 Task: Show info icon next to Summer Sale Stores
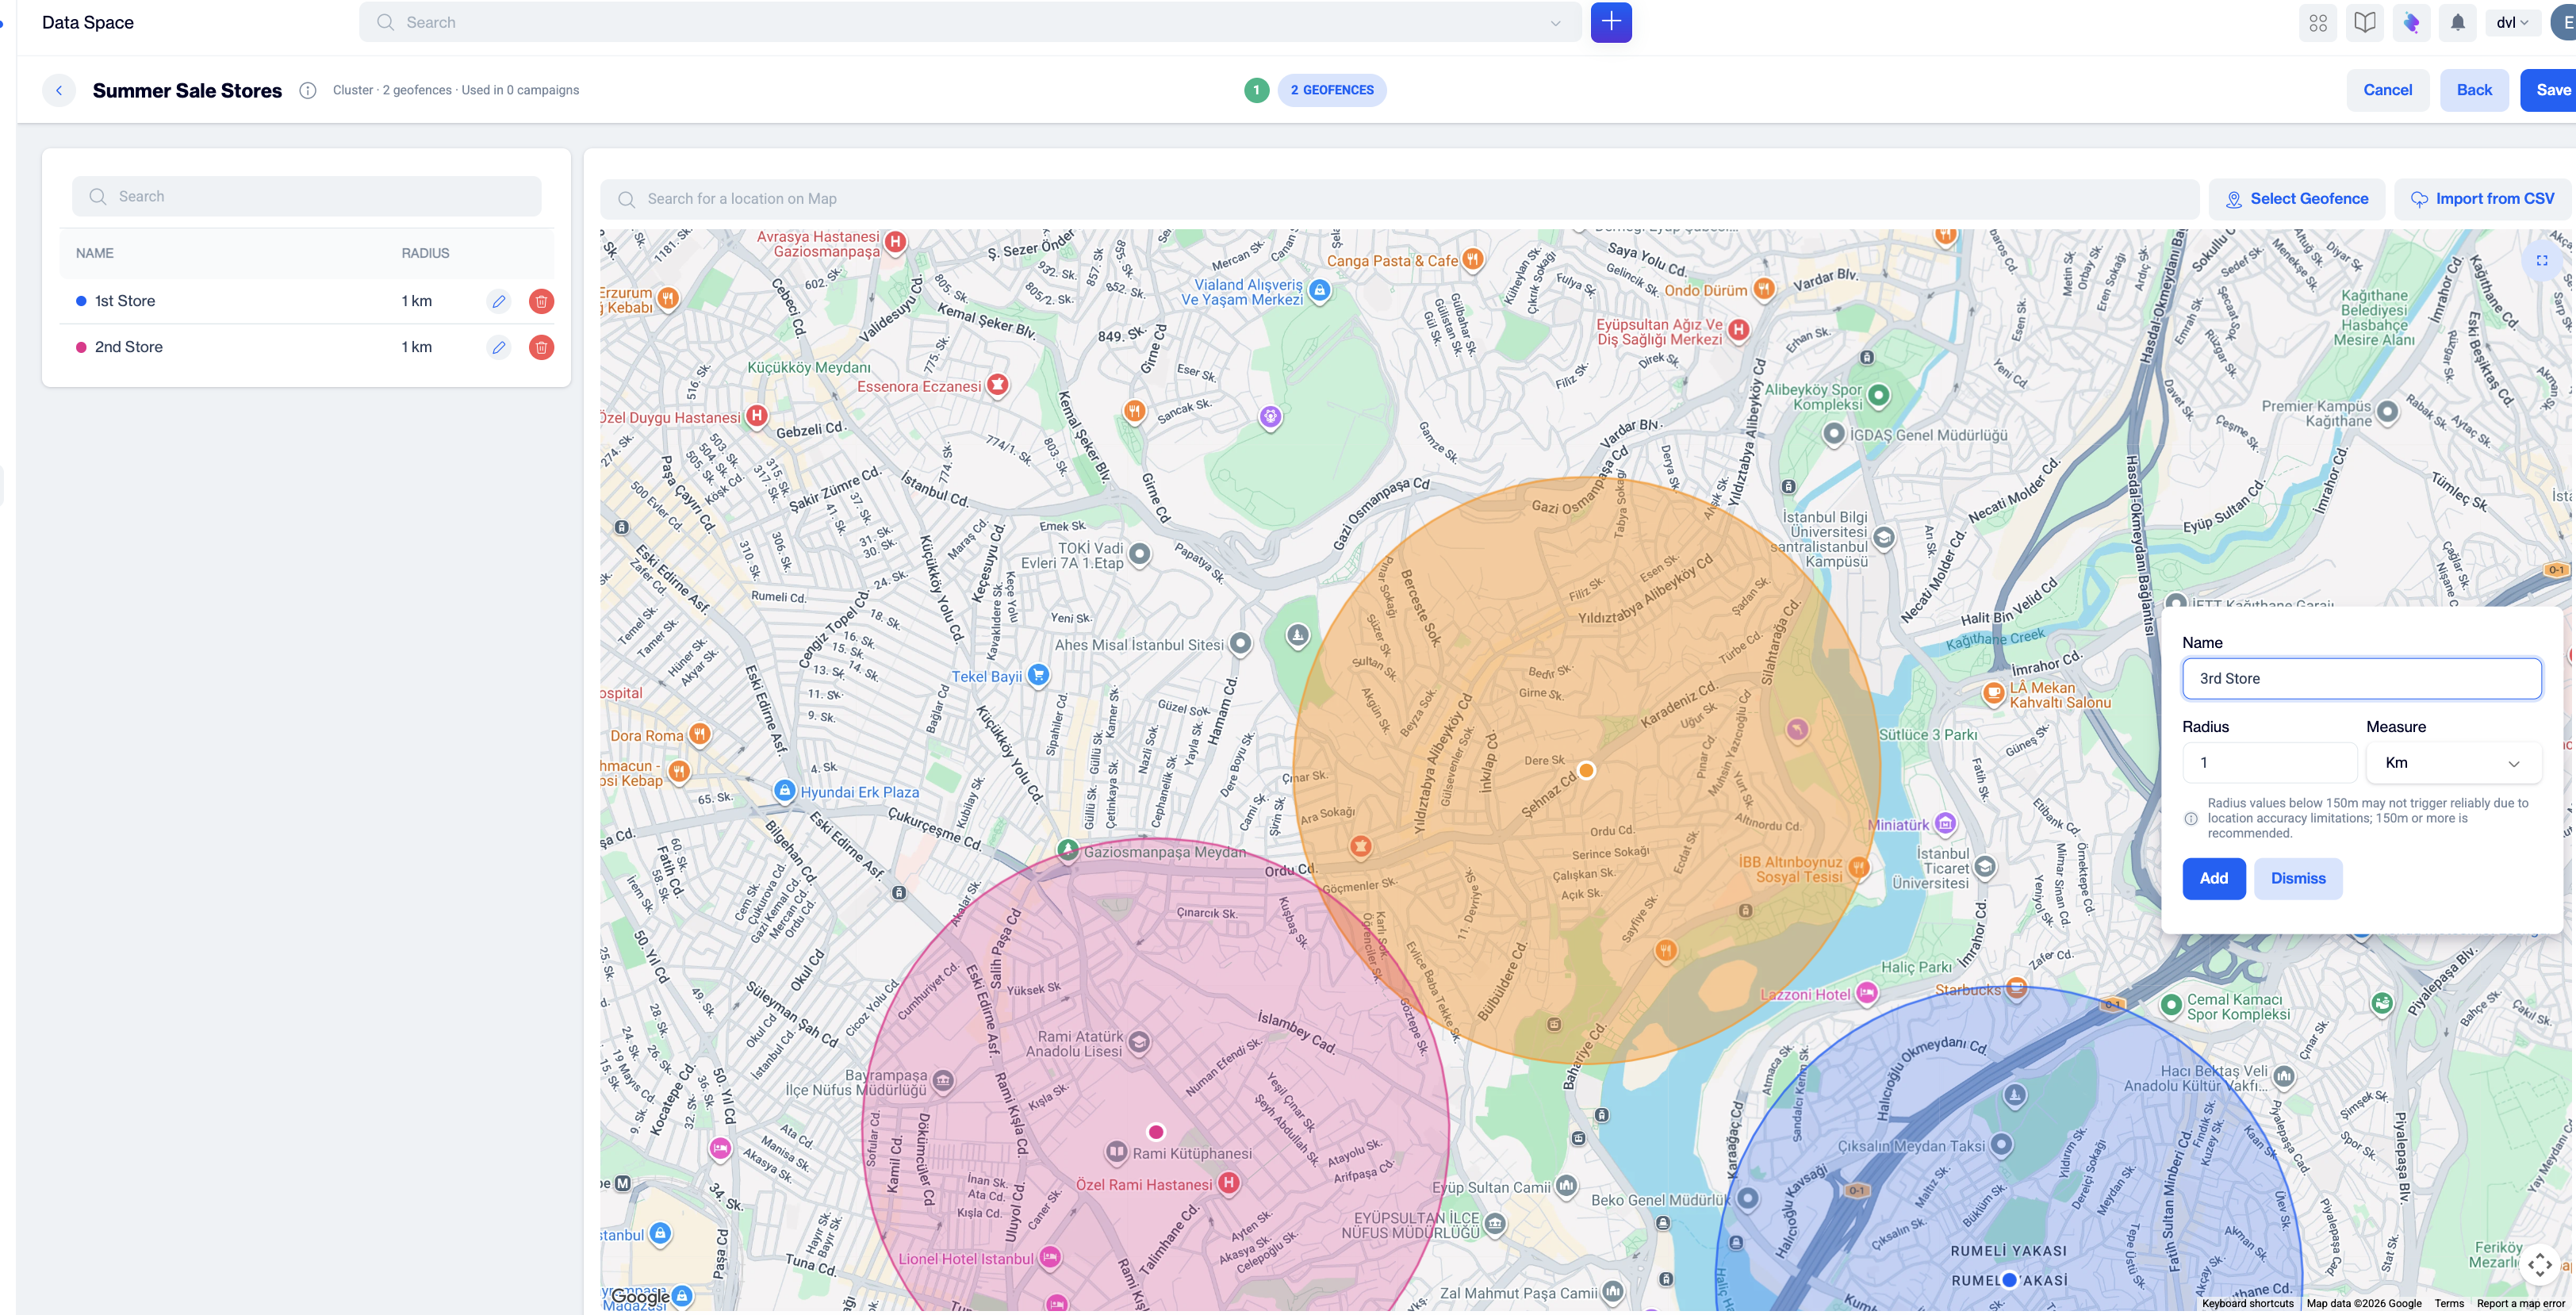[308, 90]
